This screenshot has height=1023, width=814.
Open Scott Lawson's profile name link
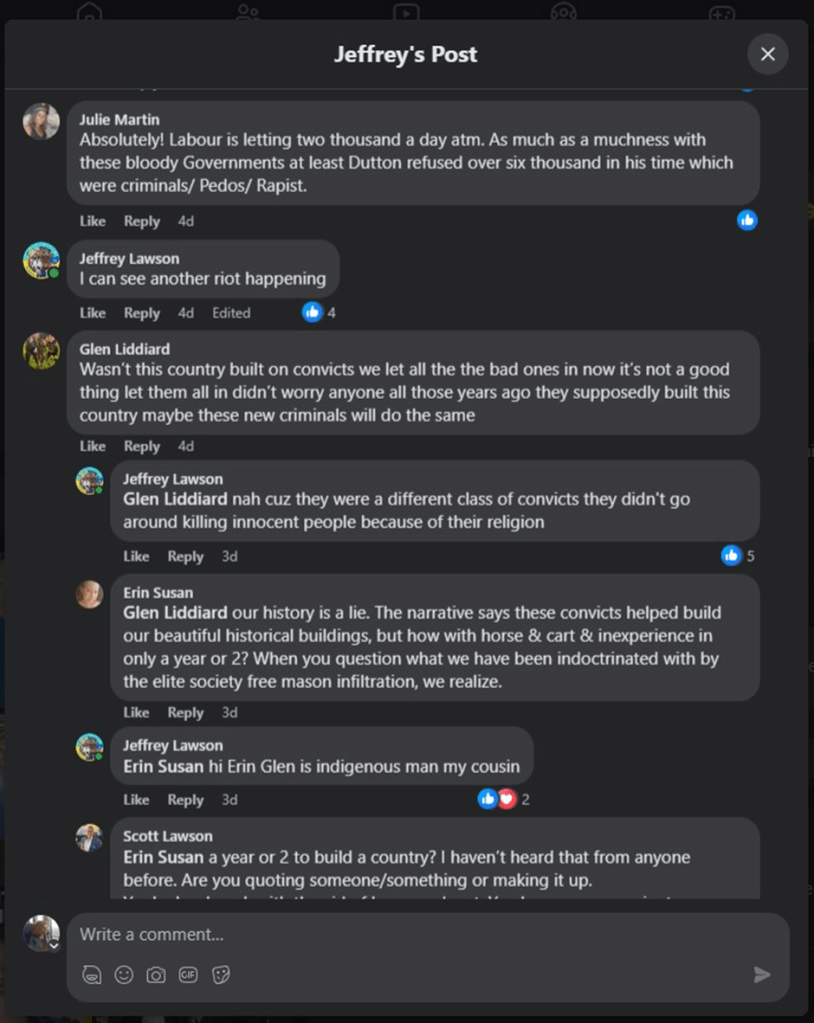point(167,836)
